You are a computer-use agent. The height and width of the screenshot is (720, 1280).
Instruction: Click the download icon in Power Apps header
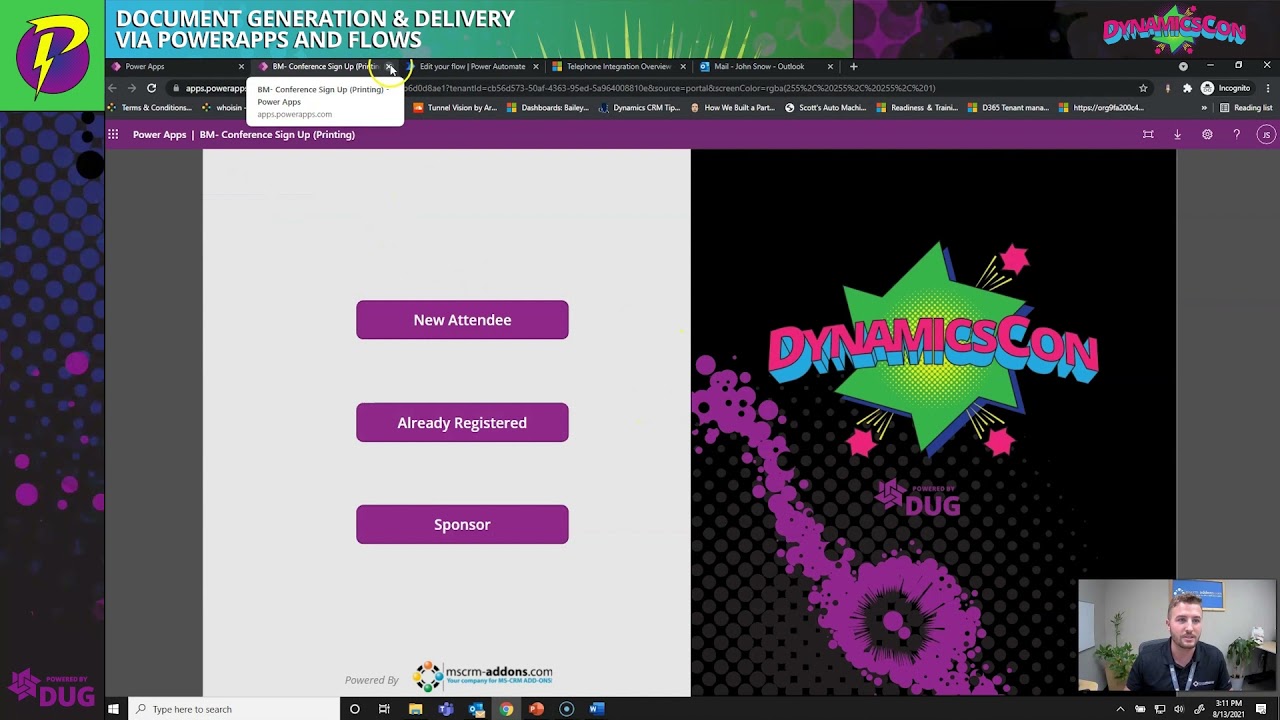coord(1177,134)
